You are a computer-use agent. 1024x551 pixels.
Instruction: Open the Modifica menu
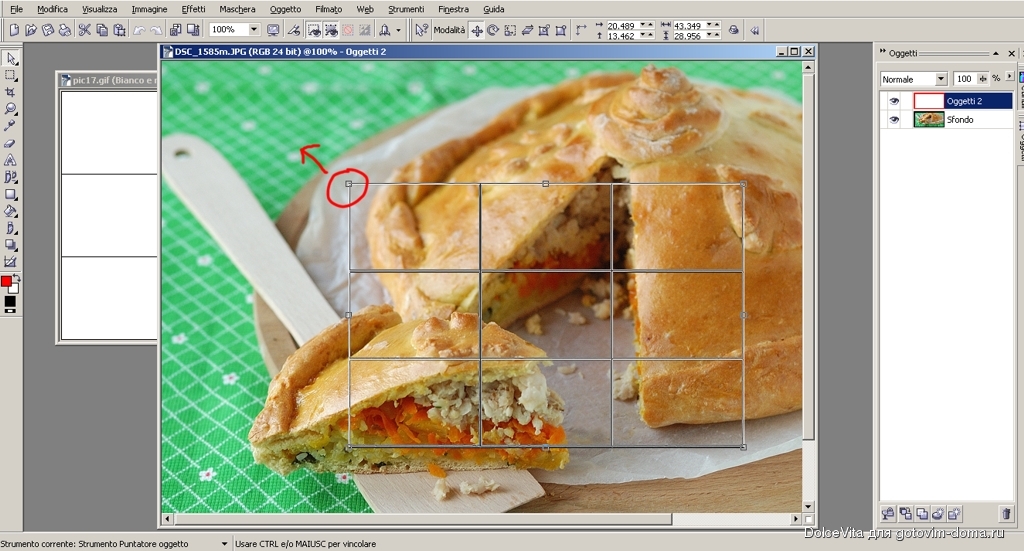click(x=52, y=9)
